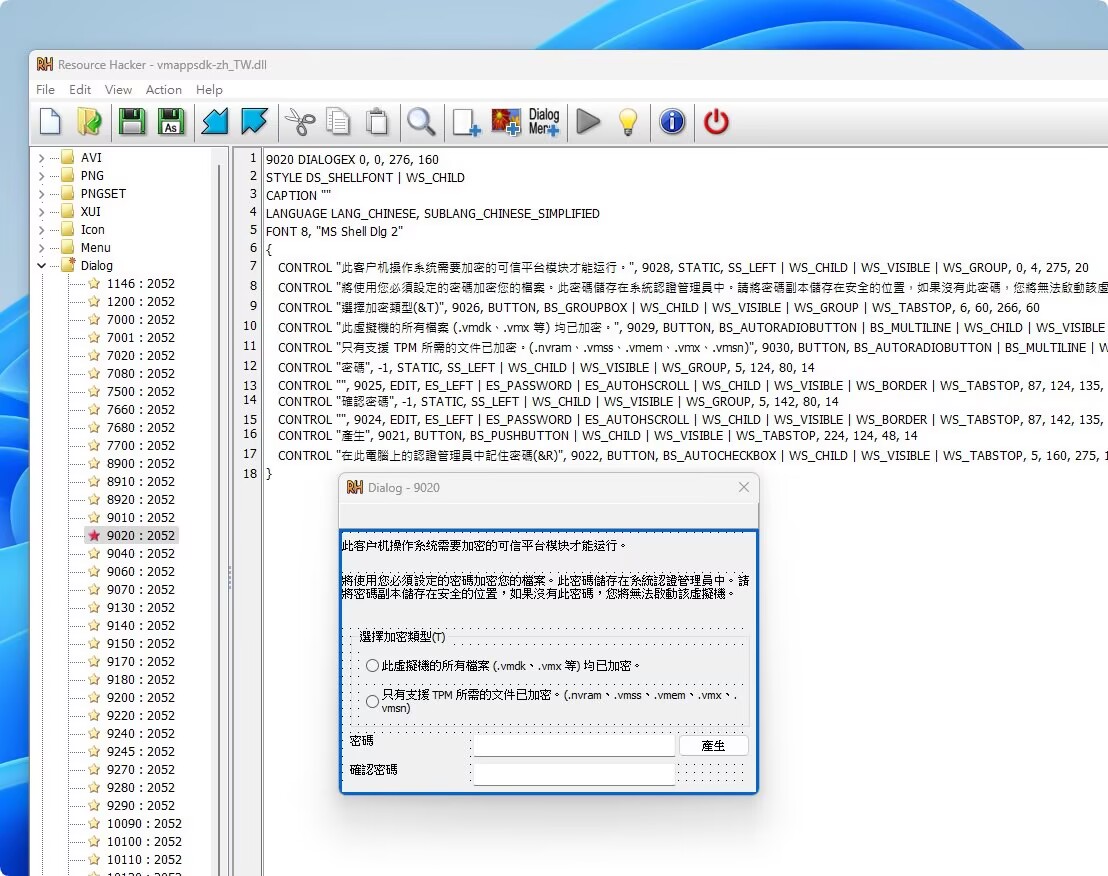
Task: Open the Action menu
Action: pyautogui.click(x=163, y=90)
